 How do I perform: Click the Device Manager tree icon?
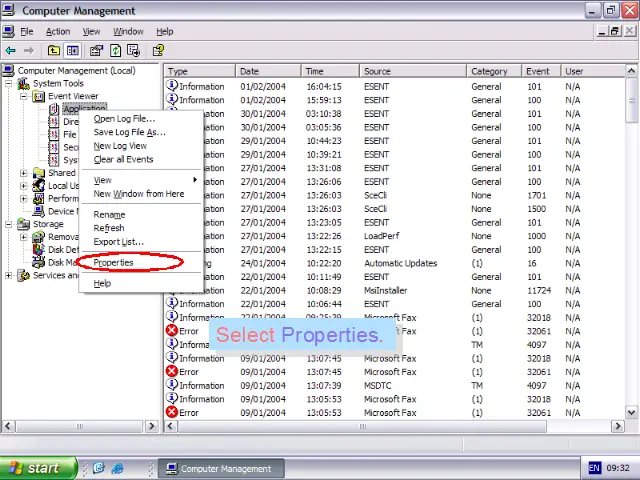38,211
